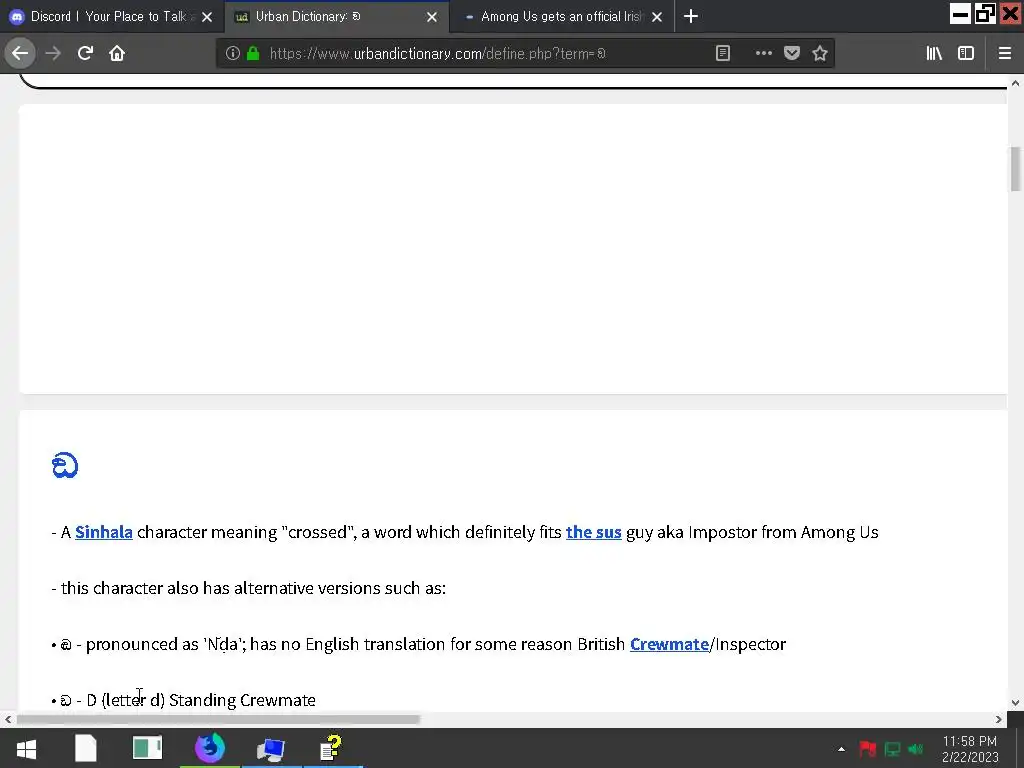Open the taskbar clock and date
The height and width of the screenshot is (768, 1024).
pos(970,749)
